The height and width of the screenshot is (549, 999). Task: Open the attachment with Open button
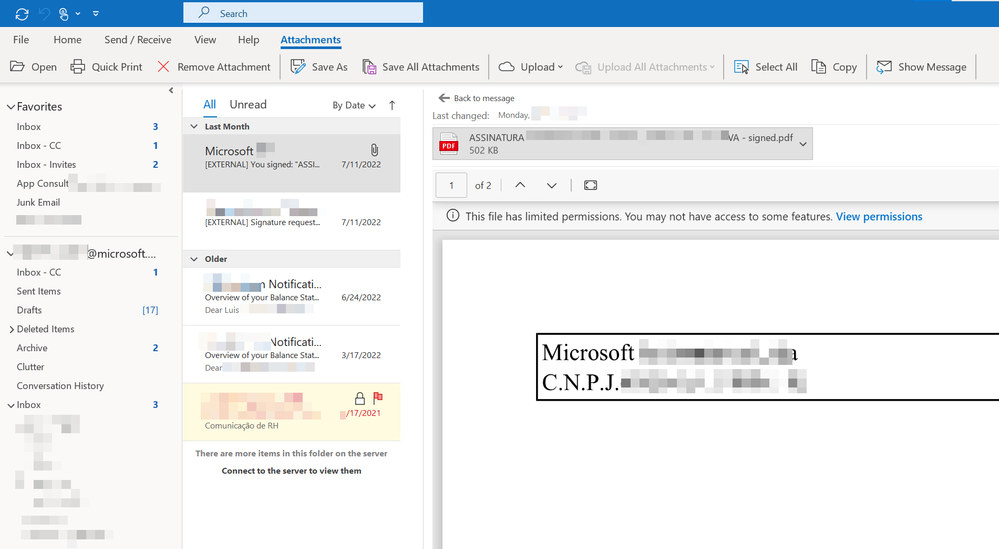pyautogui.click(x=34, y=67)
